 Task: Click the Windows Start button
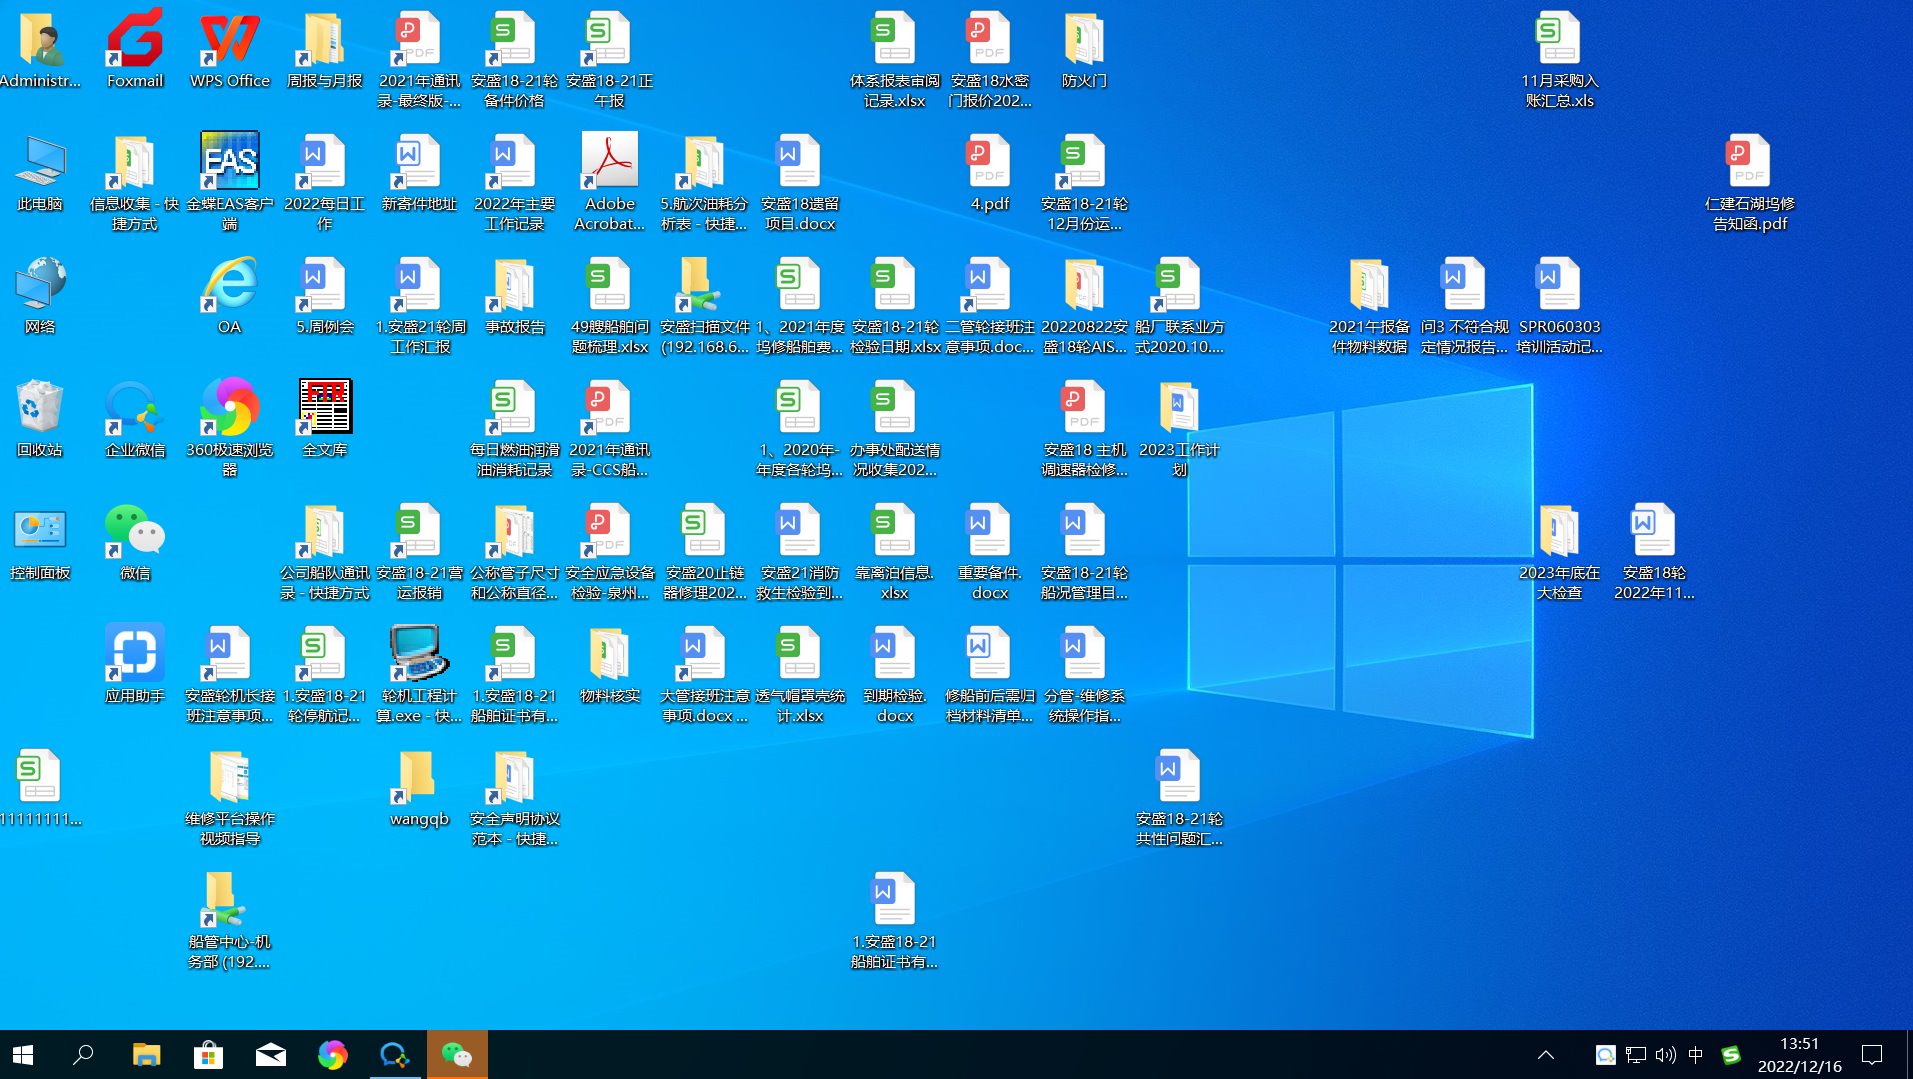point(23,1055)
